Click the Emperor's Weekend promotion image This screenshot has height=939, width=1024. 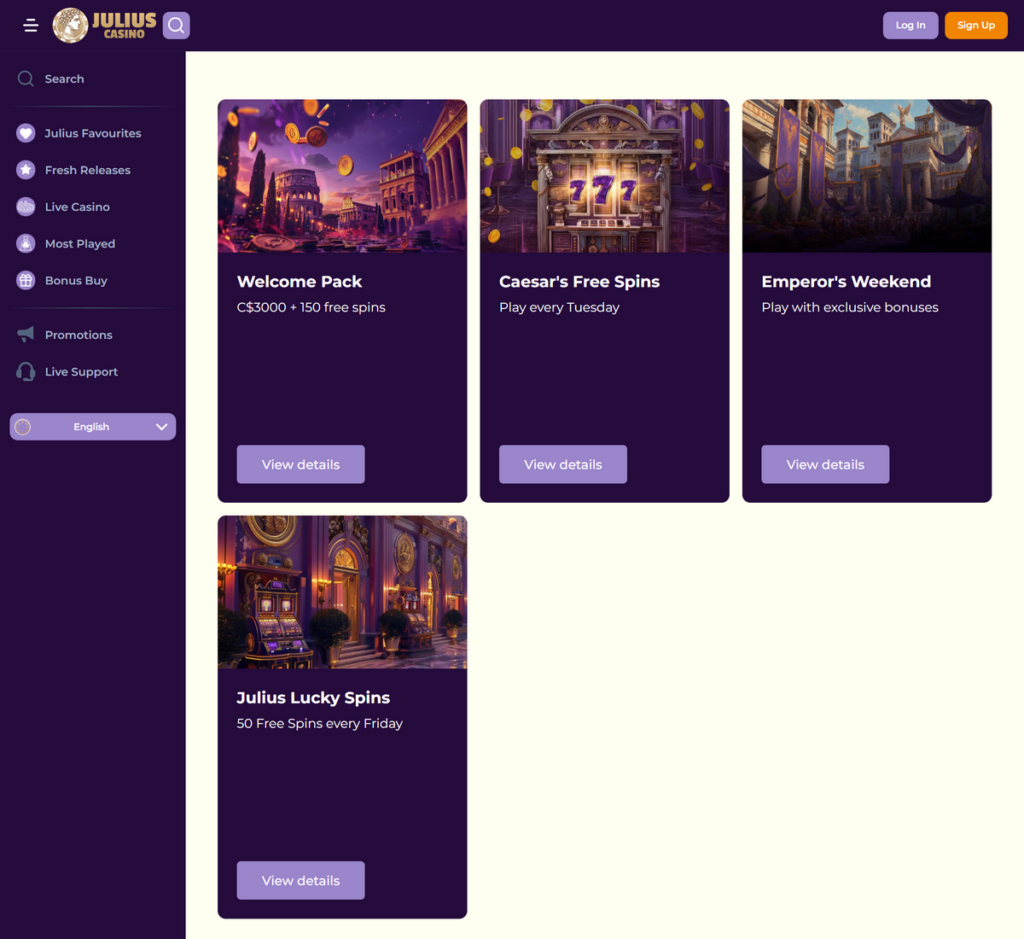tap(866, 176)
